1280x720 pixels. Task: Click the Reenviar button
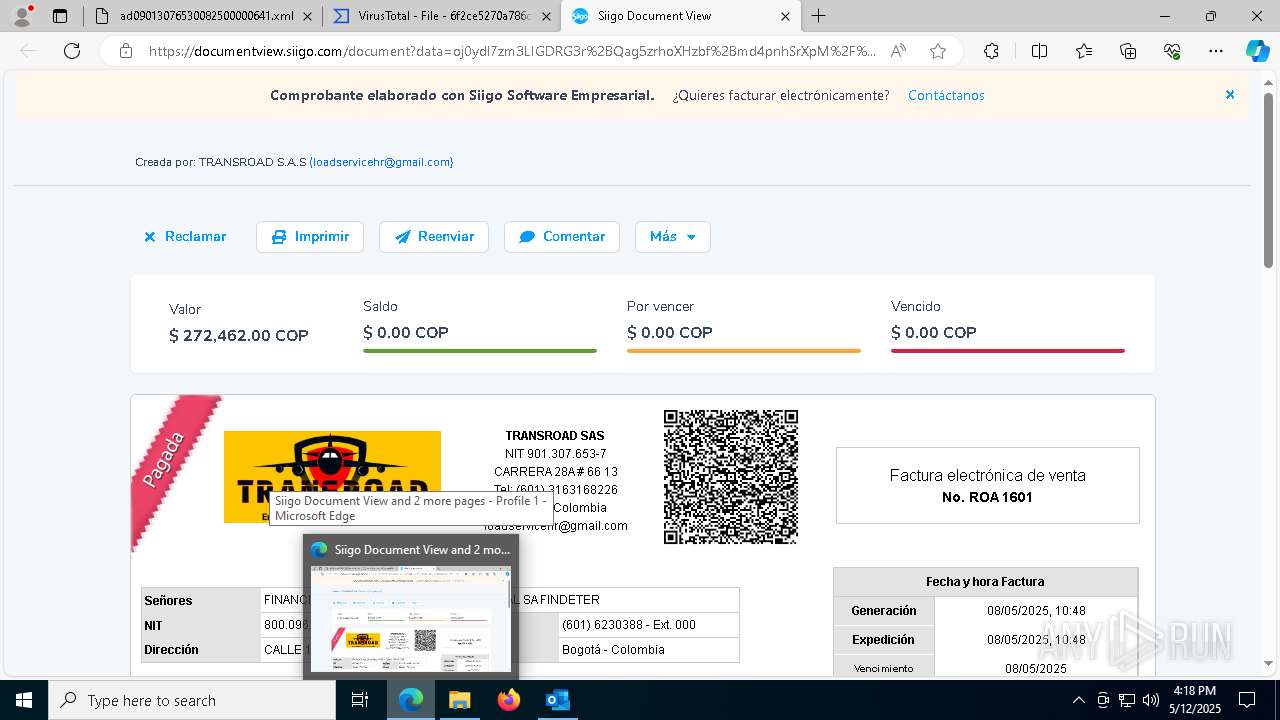coord(434,237)
